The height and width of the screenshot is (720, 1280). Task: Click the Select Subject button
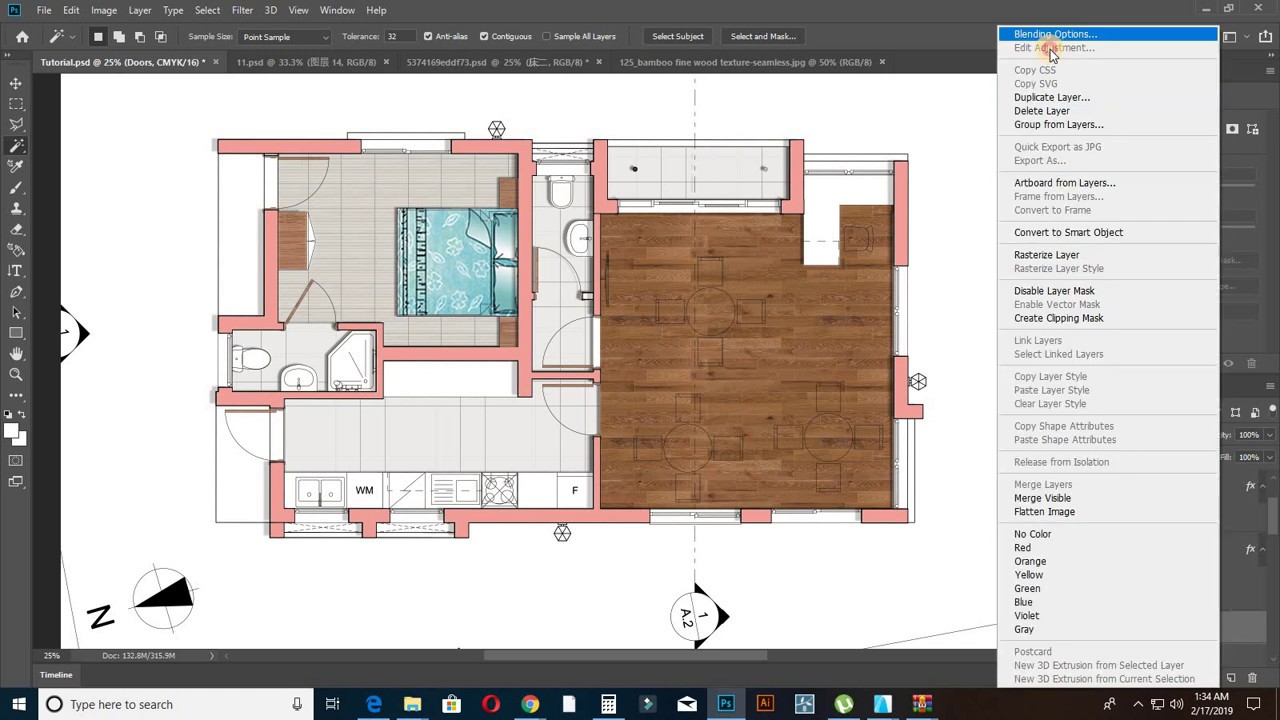tap(678, 37)
